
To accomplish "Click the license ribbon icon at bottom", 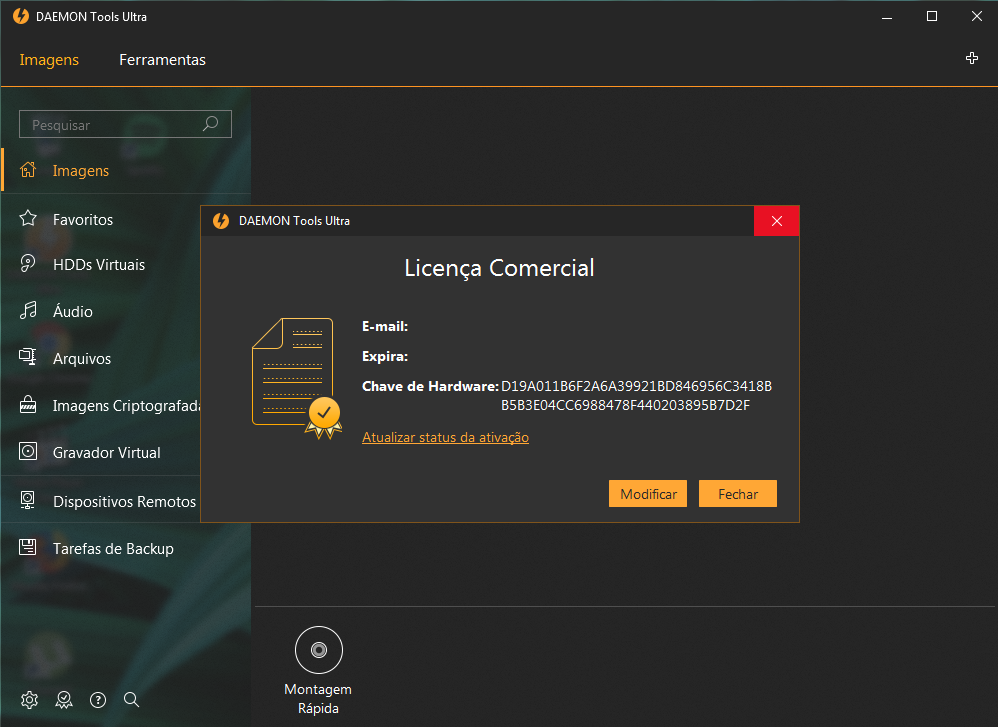I will click(x=64, y=700).
